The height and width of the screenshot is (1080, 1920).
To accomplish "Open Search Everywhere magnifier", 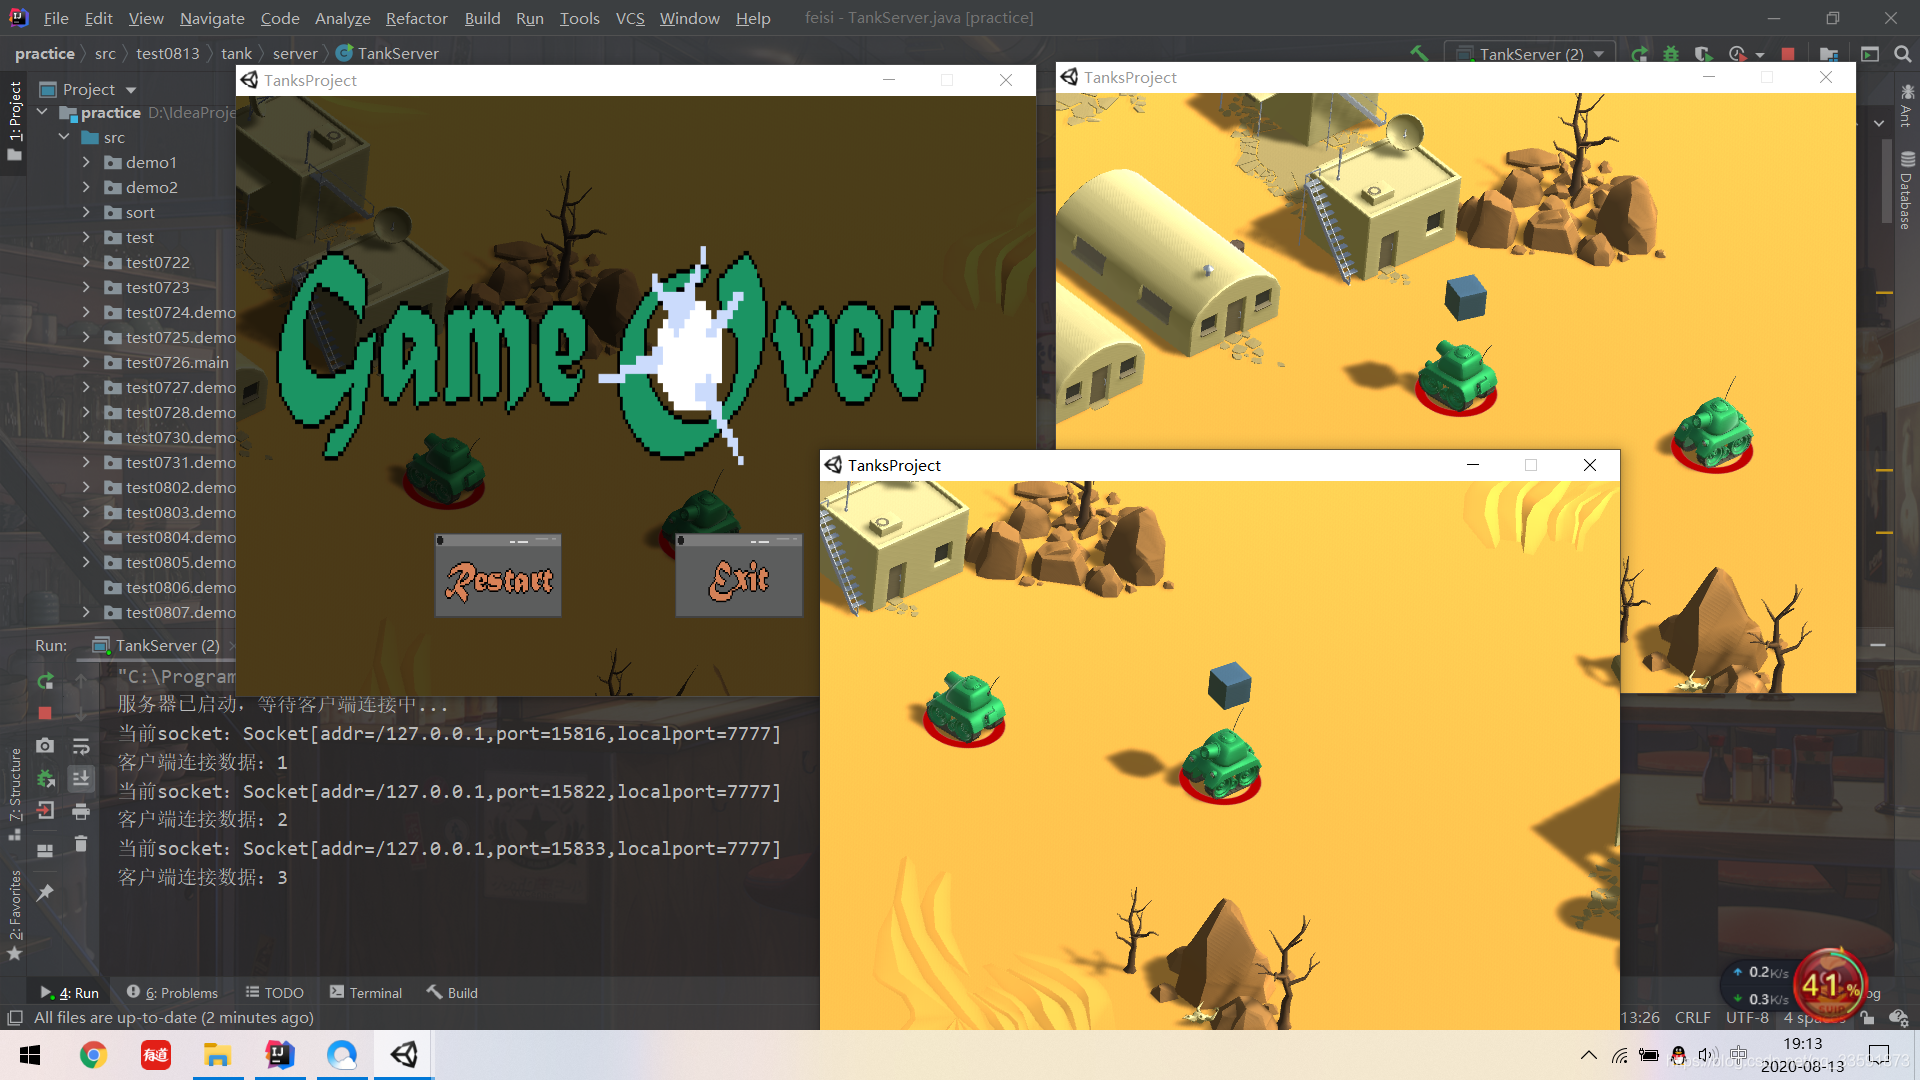I will pos(1903,54).
